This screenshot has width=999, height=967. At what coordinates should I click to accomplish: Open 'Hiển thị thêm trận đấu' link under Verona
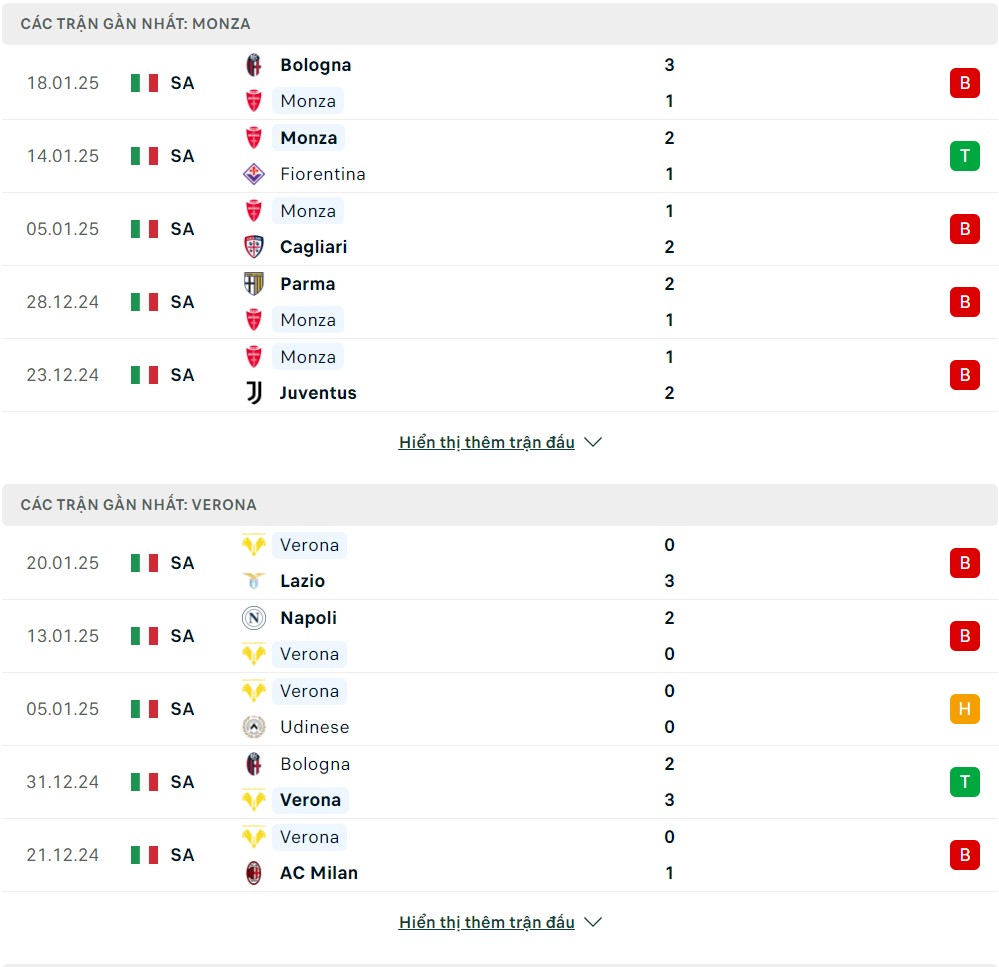point(487,922)
